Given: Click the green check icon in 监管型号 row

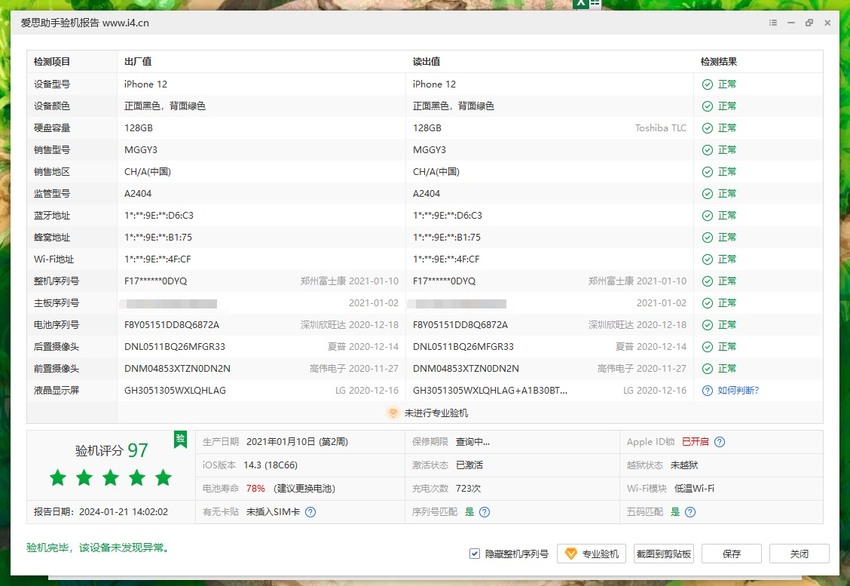Looking at the screenshot, I should coord(707,194).
